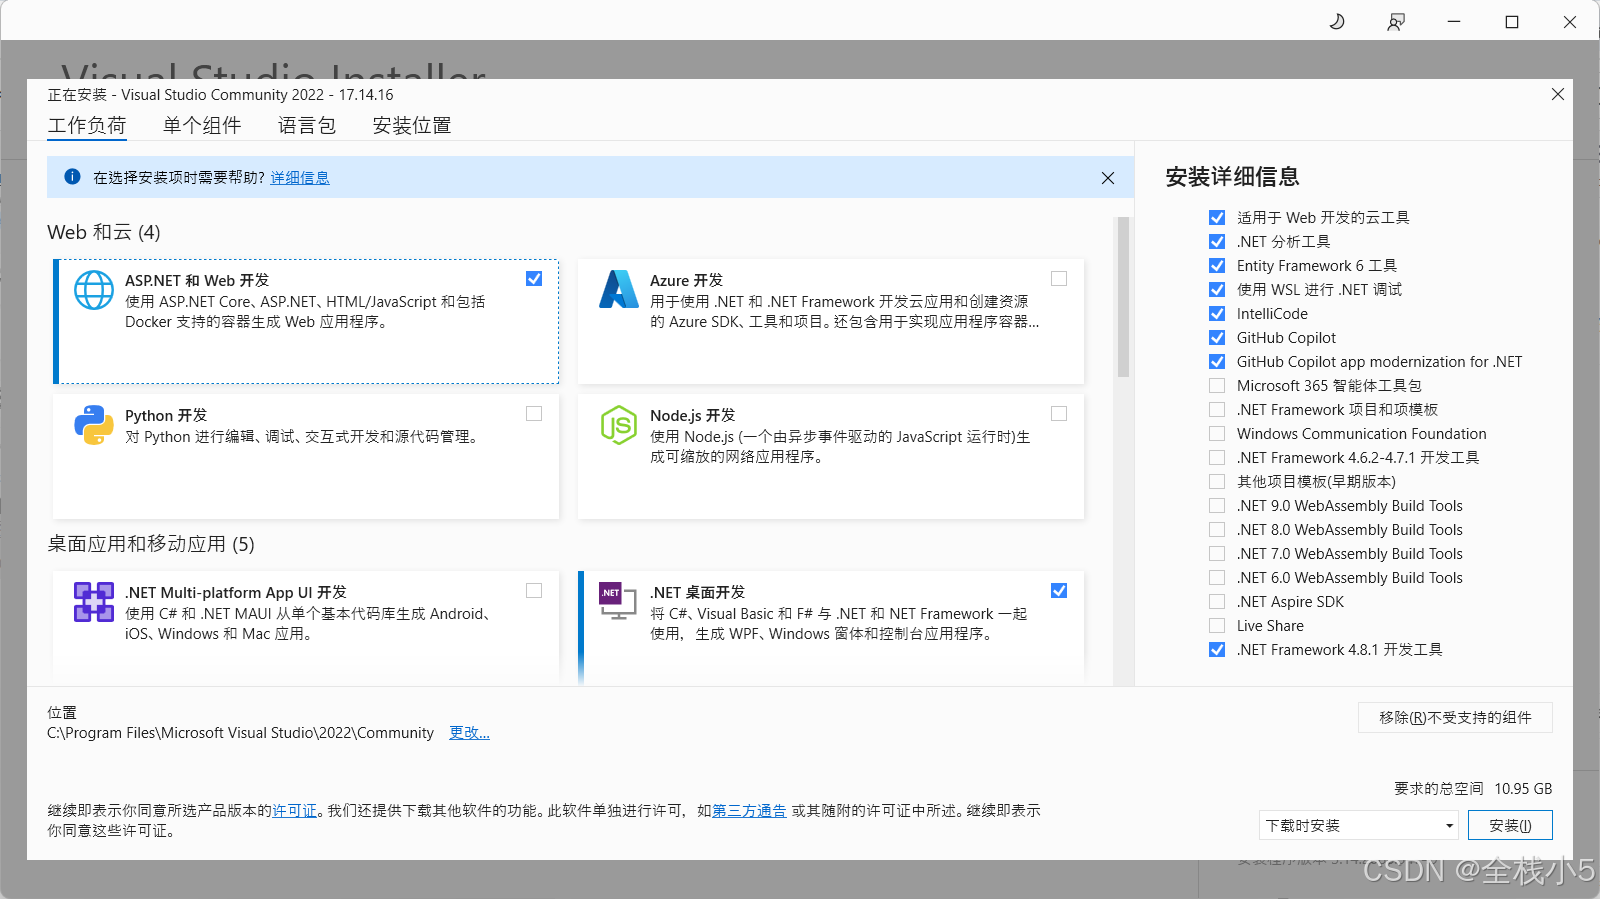This screenshot has width=1600, height=899.
Task: Click the install path C:\Program Files text
Action: pyautogui.click(x=240, y=733)
